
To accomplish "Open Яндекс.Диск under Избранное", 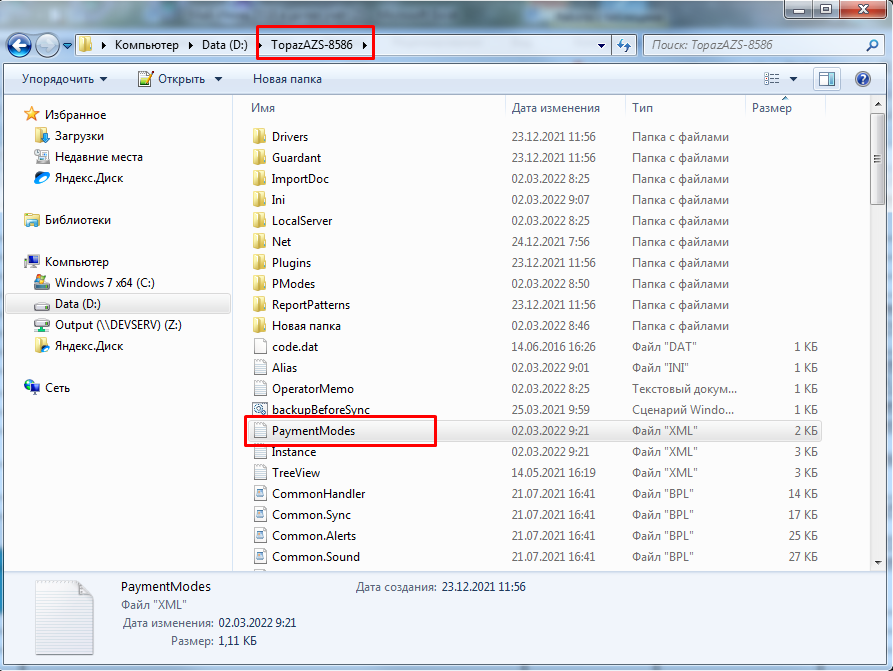I will tap(89, 178).
